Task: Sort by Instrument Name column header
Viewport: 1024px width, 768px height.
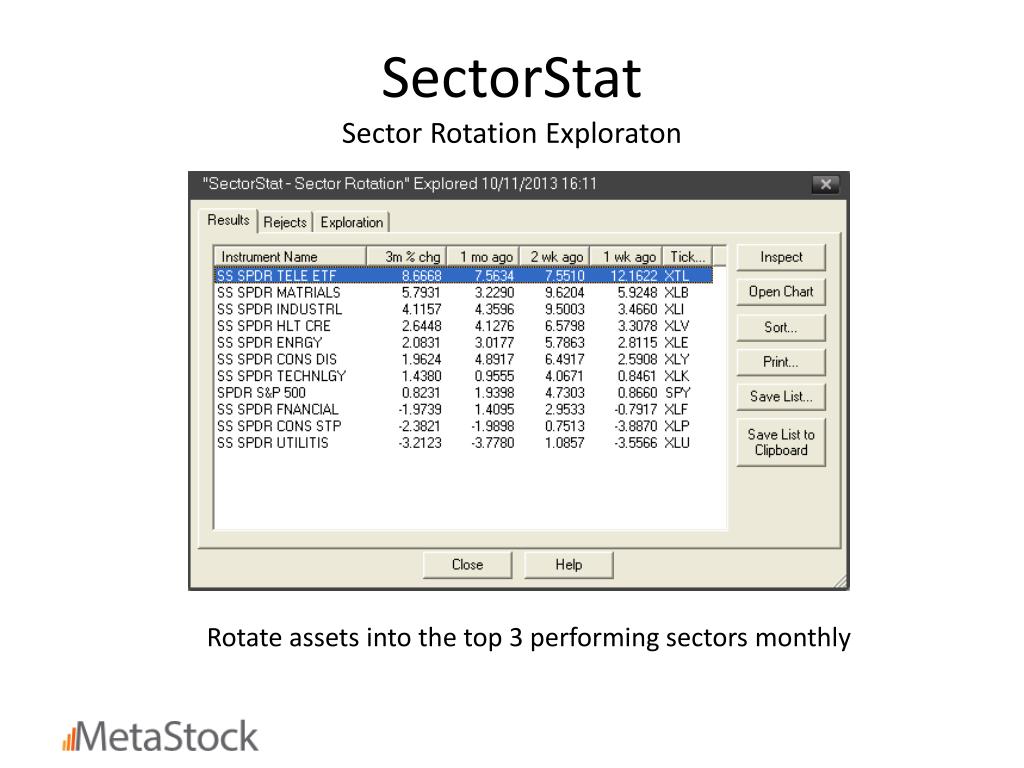Action: coord(291,257)
